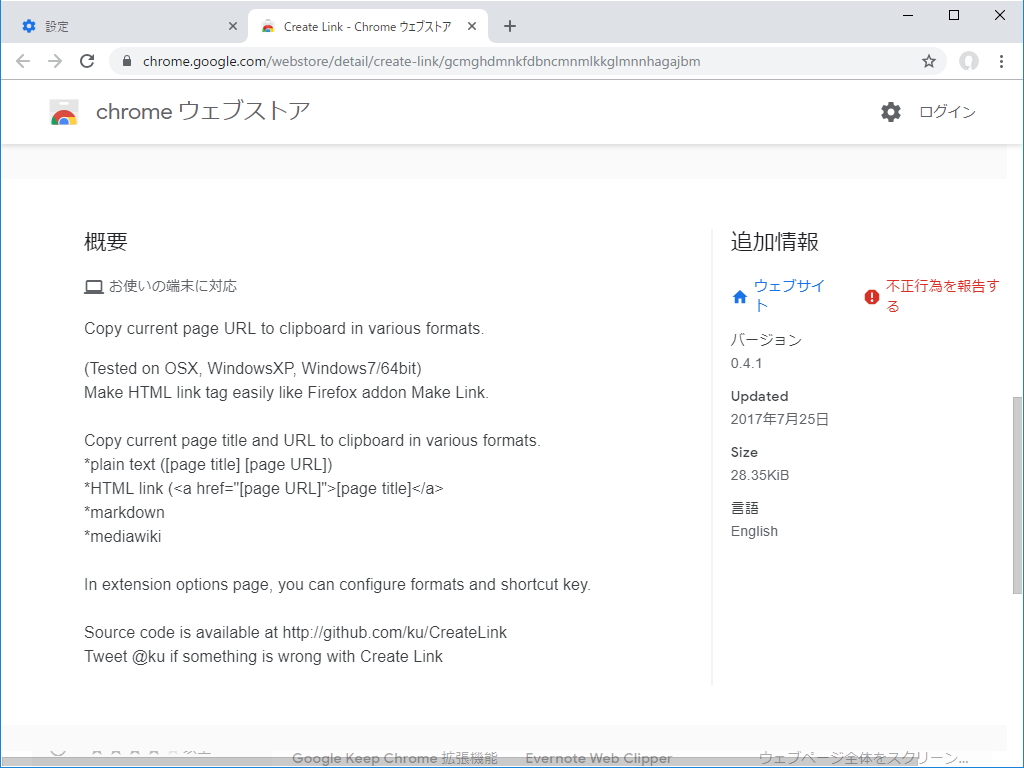This screenshot has height=768, width=1024.
Task: Go back using the back arrow
Action: (23, 61)
